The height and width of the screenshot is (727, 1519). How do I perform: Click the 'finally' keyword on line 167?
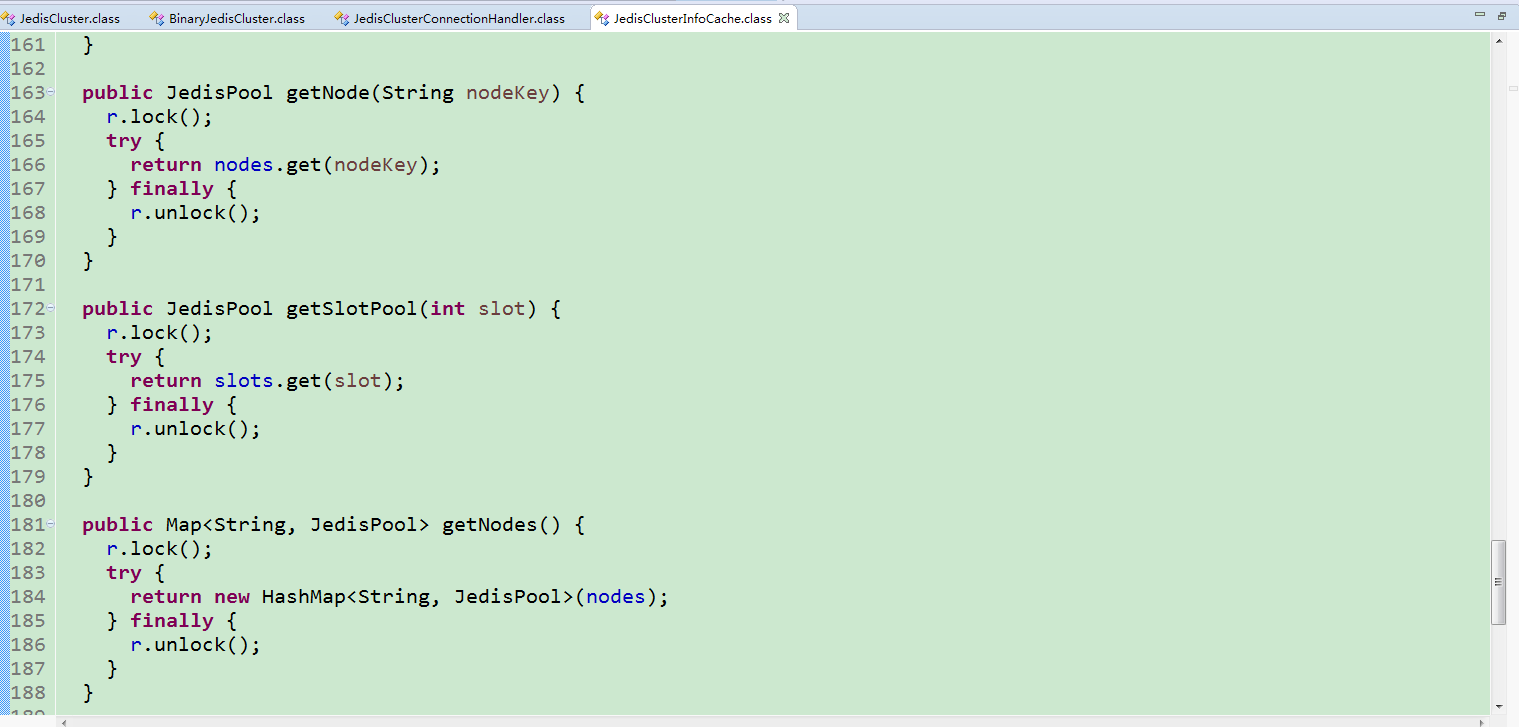(172, 188)
